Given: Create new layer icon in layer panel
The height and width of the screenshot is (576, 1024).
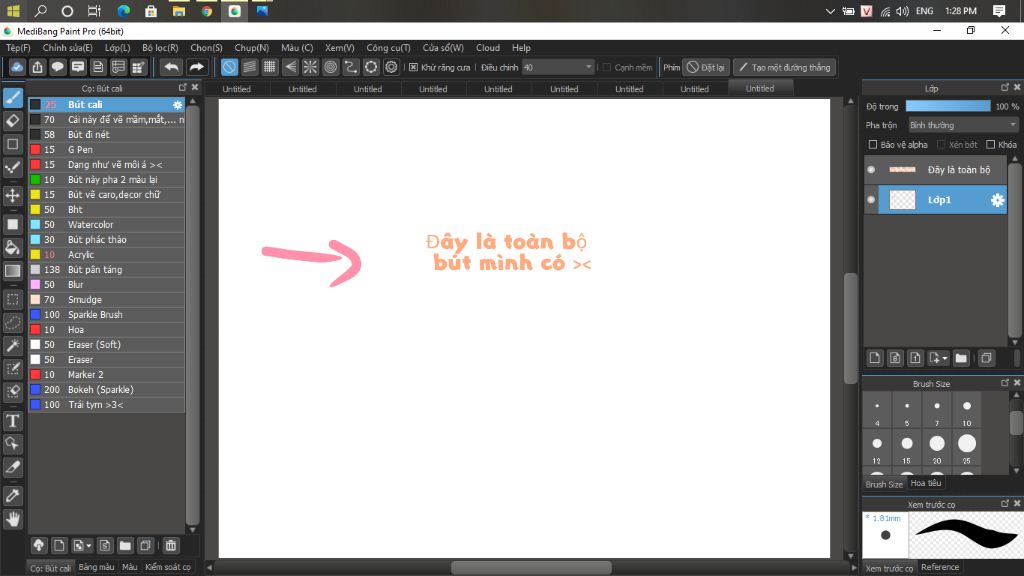Looking at the screenshot, I should [875, 358].
